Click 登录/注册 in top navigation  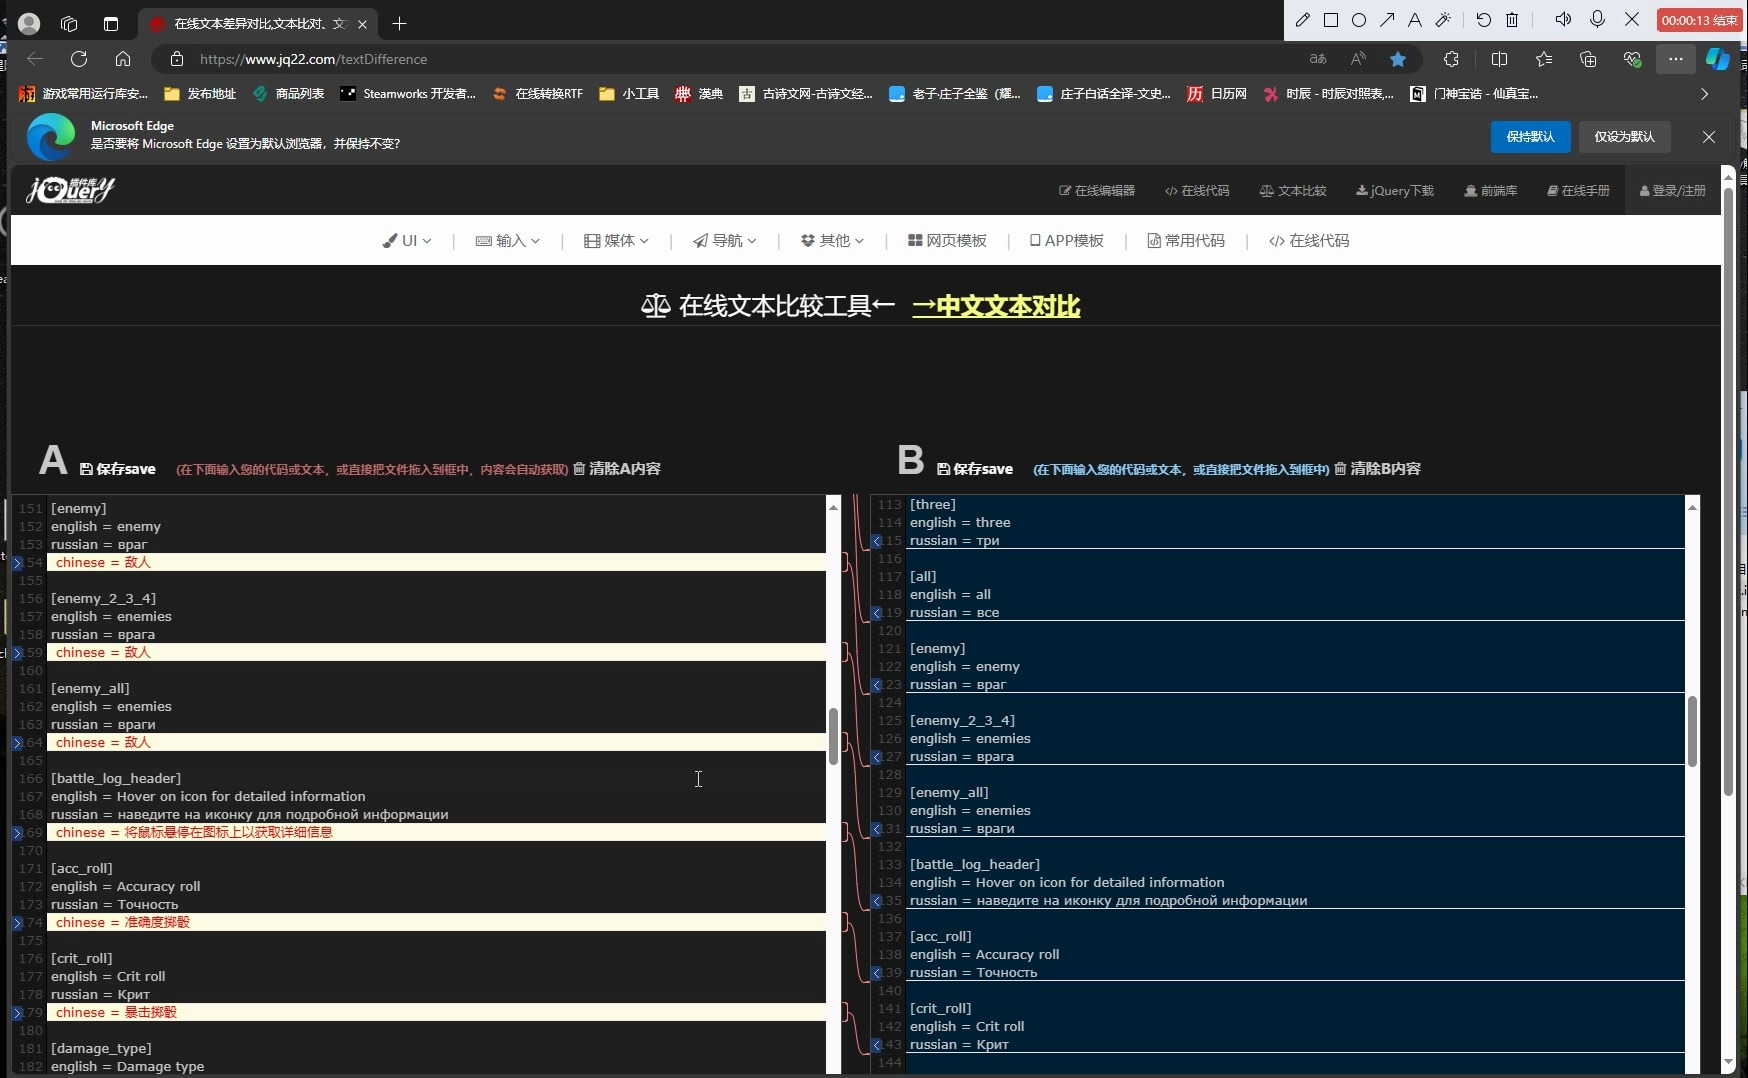coord(1673,191)
